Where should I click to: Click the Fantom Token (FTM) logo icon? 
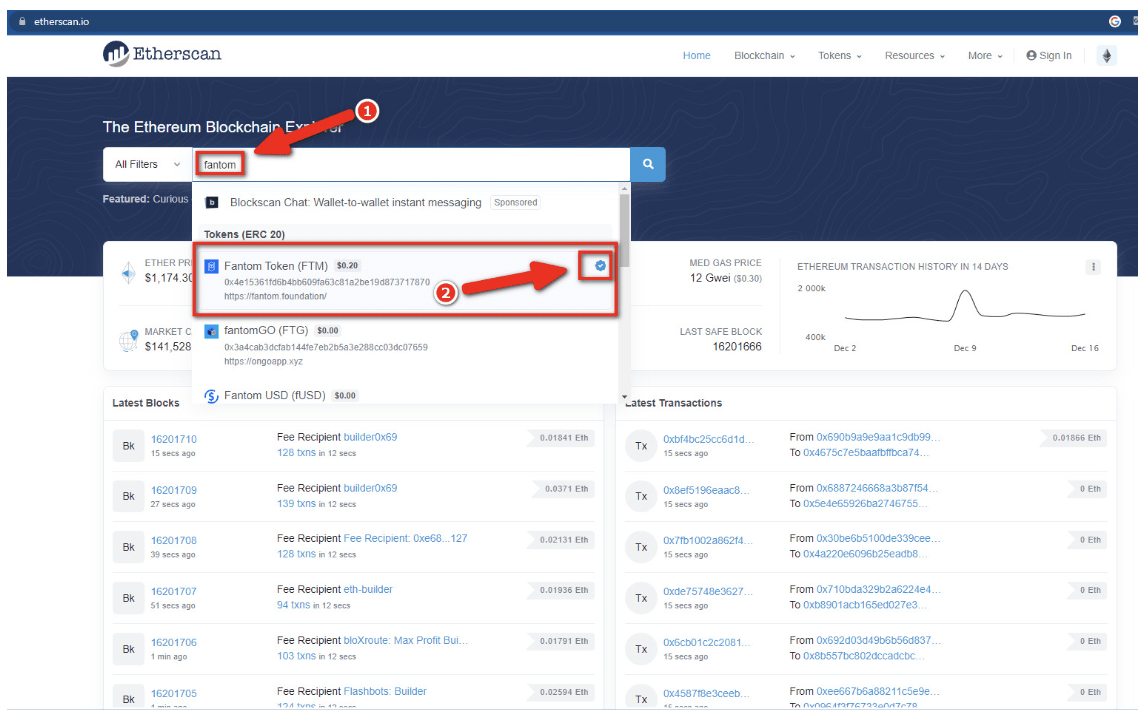tap(211, 266)
